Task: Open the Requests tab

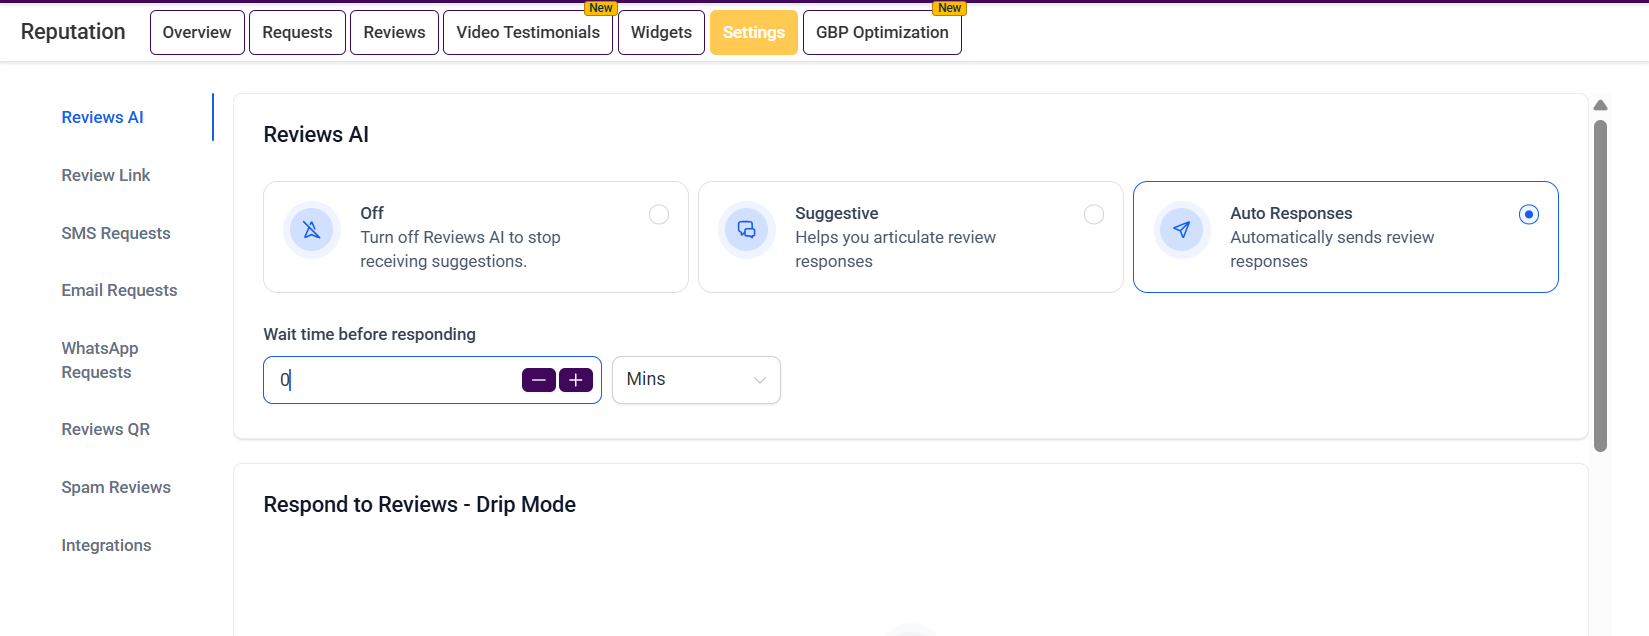Action: [x=297, y=32]
